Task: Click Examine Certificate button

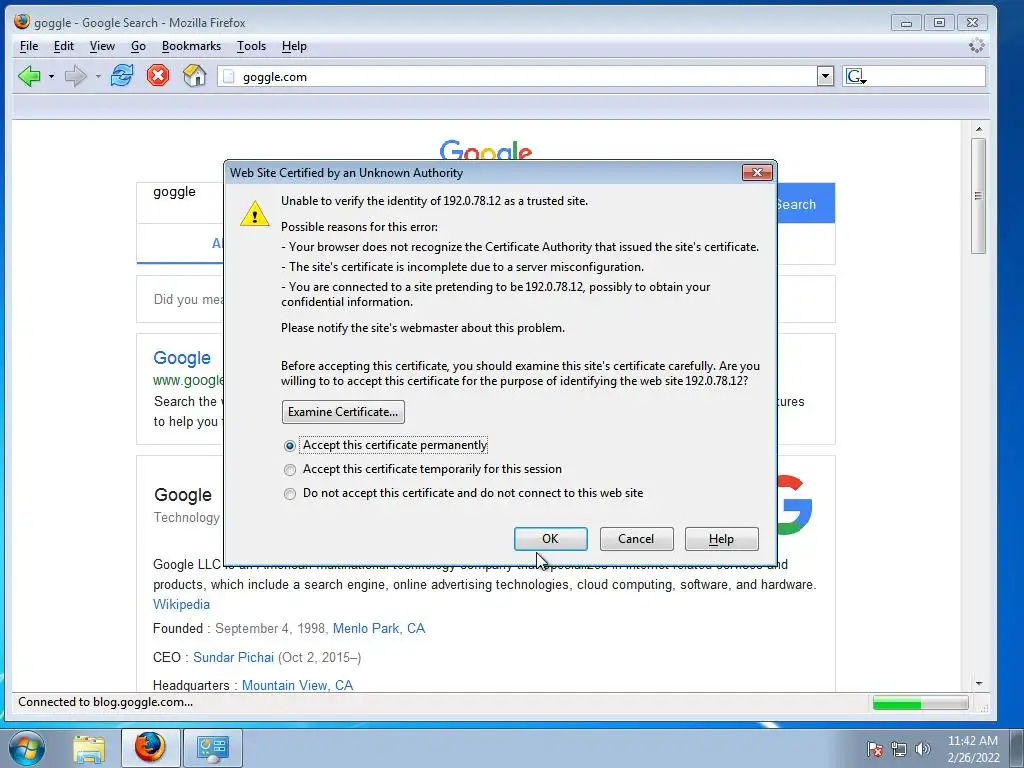Action: (343, 411)
